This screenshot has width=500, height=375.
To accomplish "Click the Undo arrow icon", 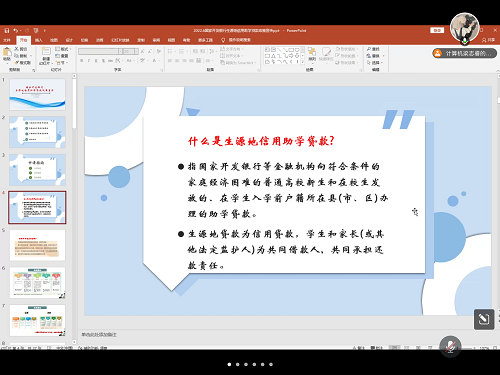I will [x=15, y=30].
